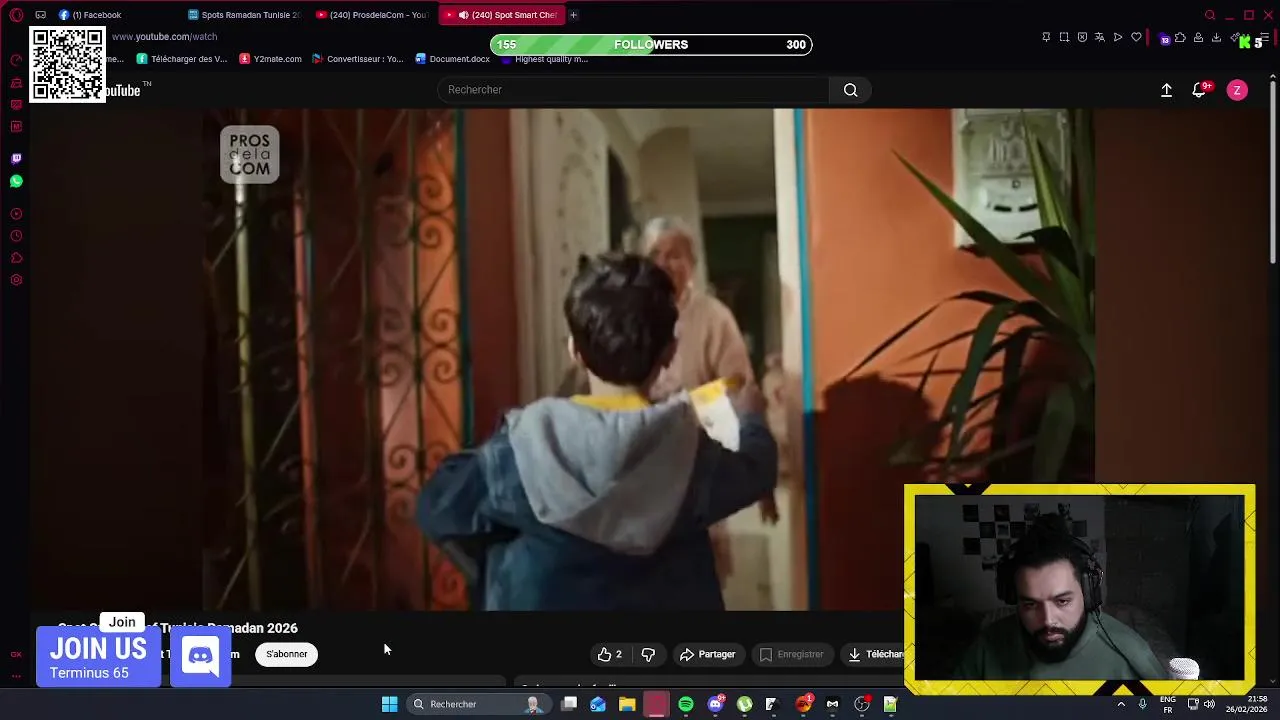Open WhatsApp in the sidebar
1280x720 pixels.
point(16,181)
